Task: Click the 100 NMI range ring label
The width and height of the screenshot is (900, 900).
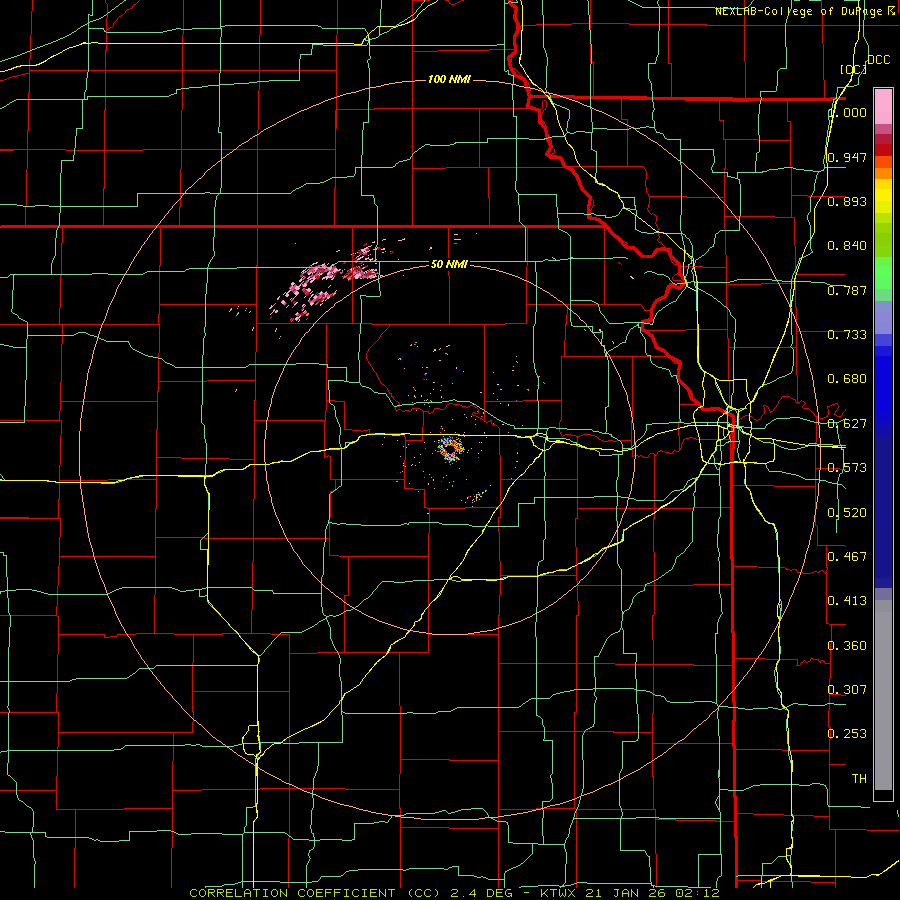Action: click(449, 79)
